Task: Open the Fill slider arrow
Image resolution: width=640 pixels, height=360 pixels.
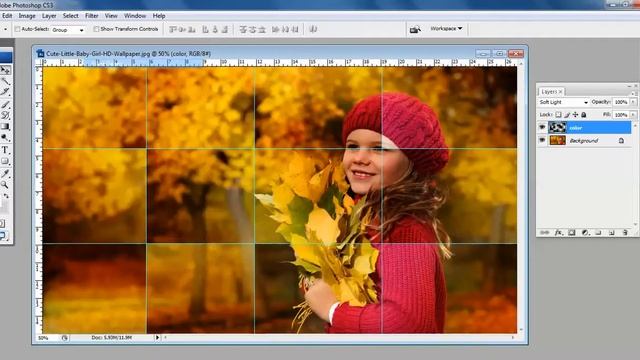Action: point(633,115)
